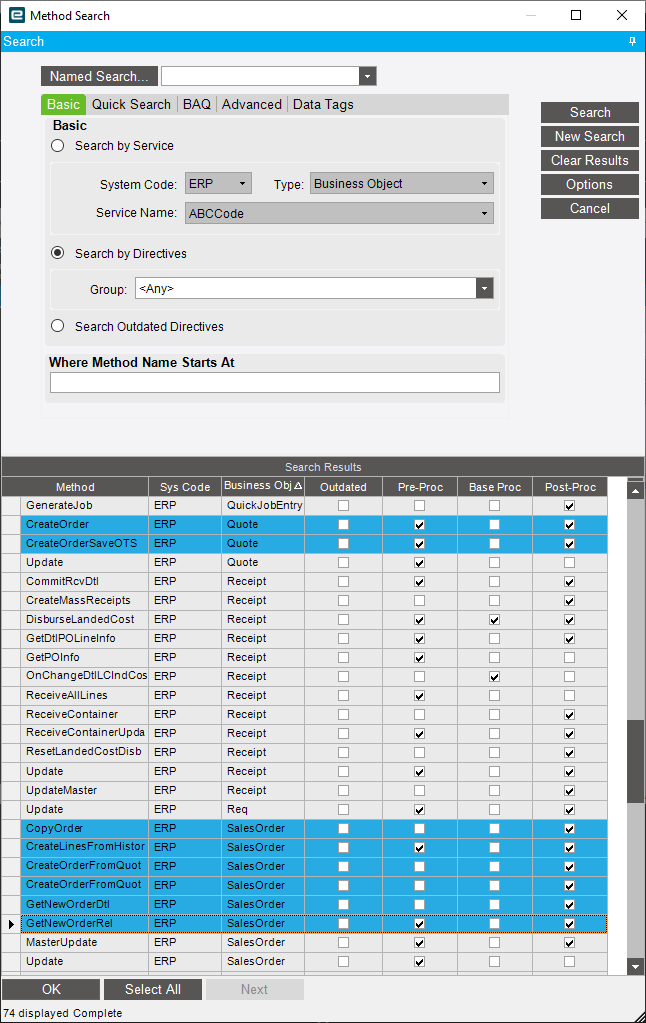
Task: Select the CreateLinesFromHistor method cell
Action: point(85,847)
